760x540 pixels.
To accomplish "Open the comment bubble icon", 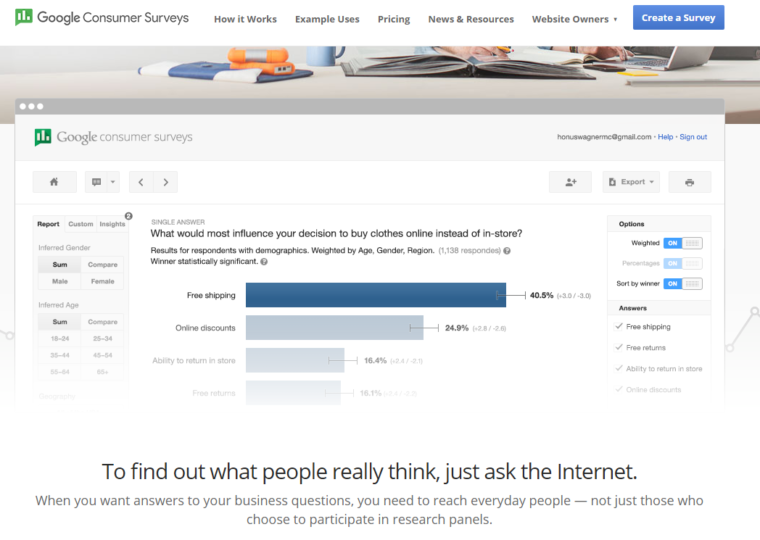I will pyautogui.click(x=96, y=182).
